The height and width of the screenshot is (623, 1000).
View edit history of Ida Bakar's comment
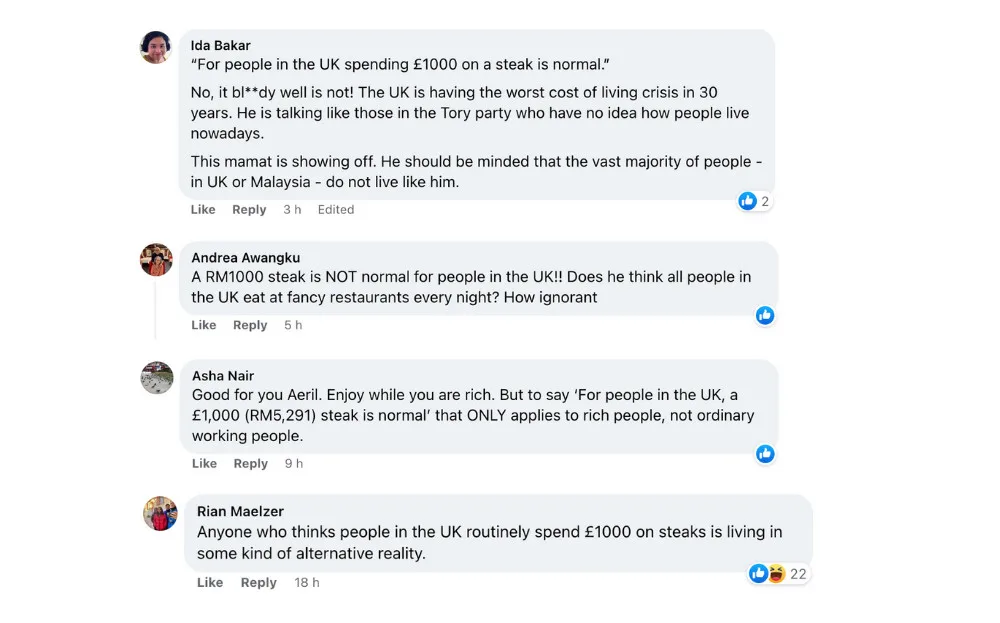pos(336,209)
